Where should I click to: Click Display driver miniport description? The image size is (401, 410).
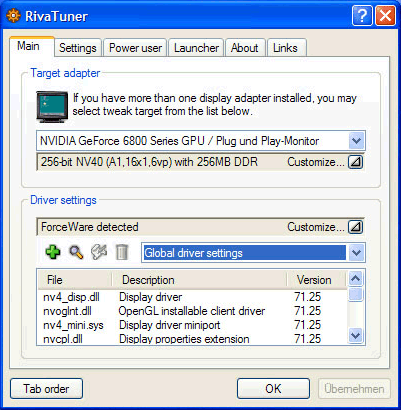tap(170, 325)
